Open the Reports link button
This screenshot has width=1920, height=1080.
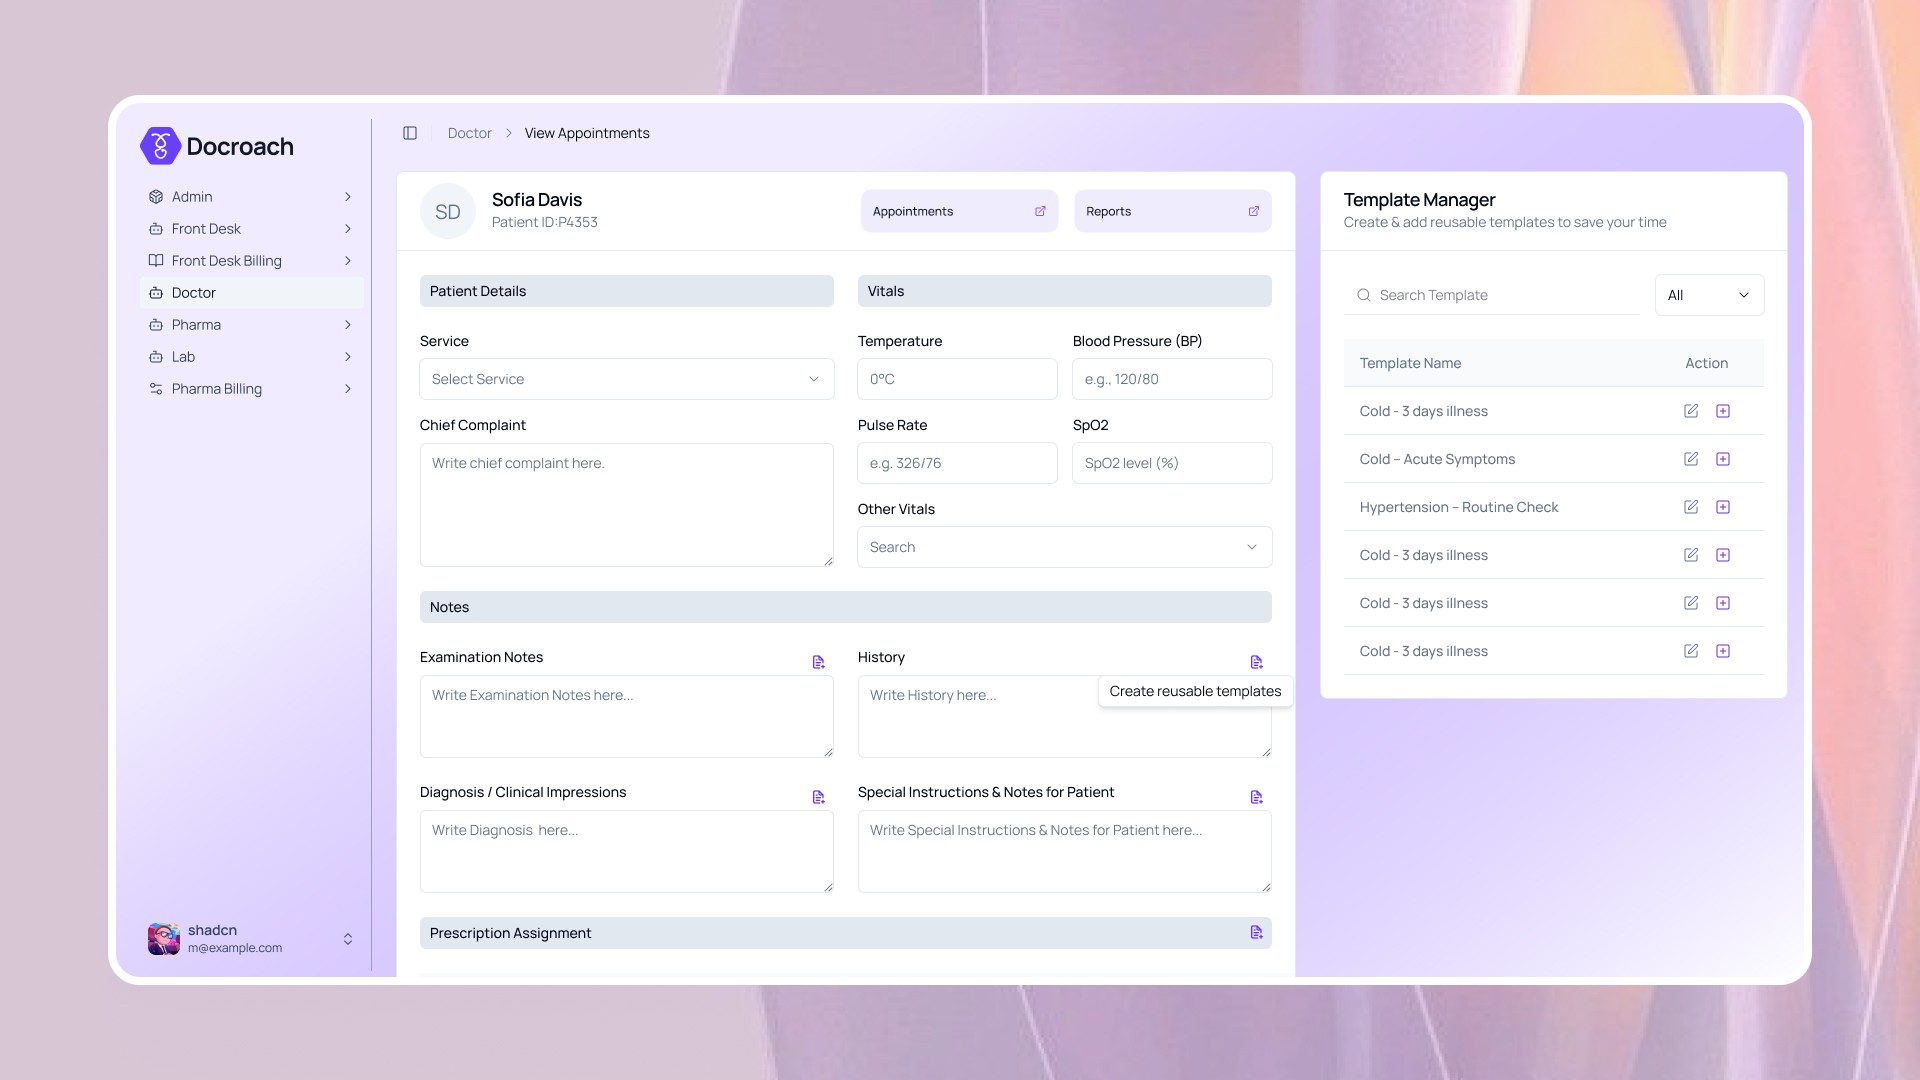pyautogui.click(x=1172, y=211)
